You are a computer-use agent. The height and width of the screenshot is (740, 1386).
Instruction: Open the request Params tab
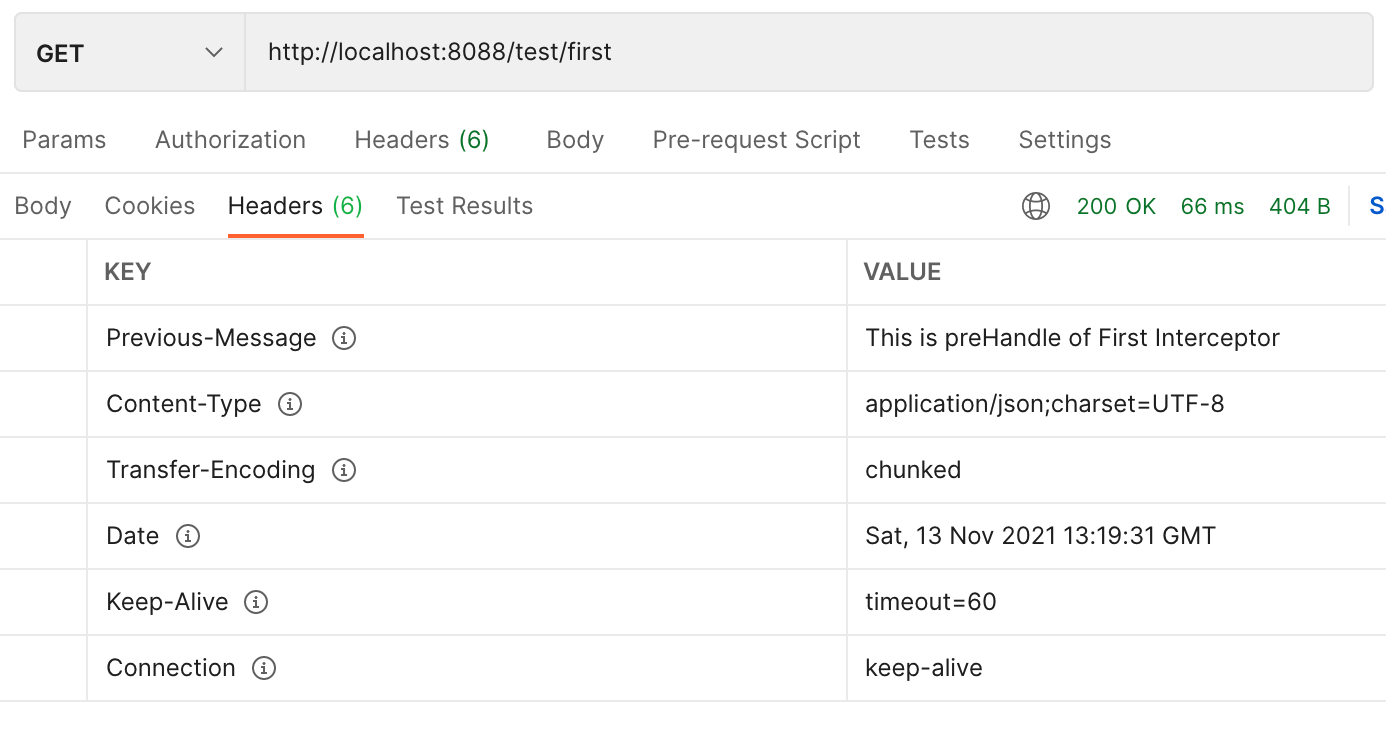[x=64, y=140]
